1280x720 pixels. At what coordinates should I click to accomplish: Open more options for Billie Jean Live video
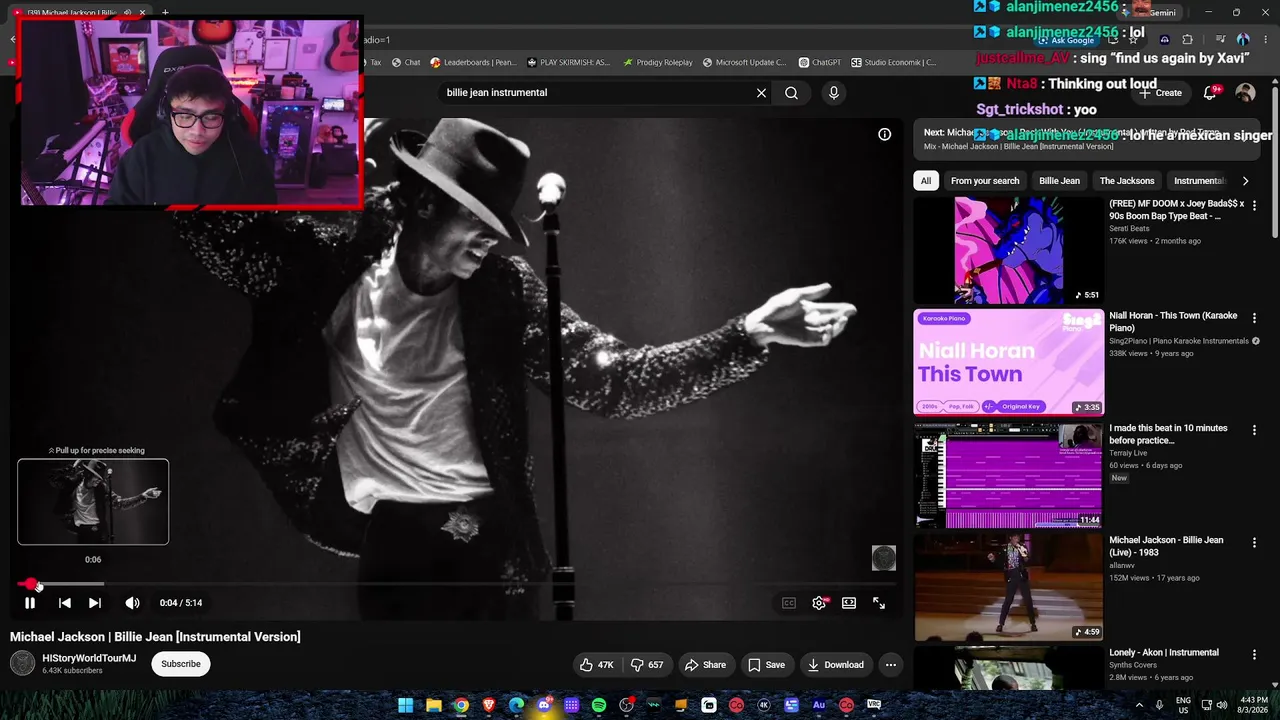1254,542
